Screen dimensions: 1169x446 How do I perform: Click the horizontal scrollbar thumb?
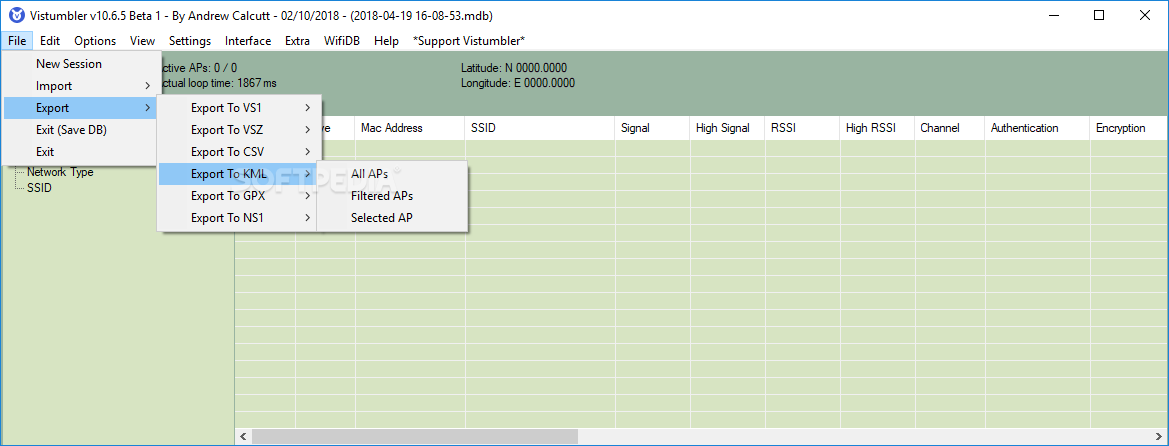[414, 436]
